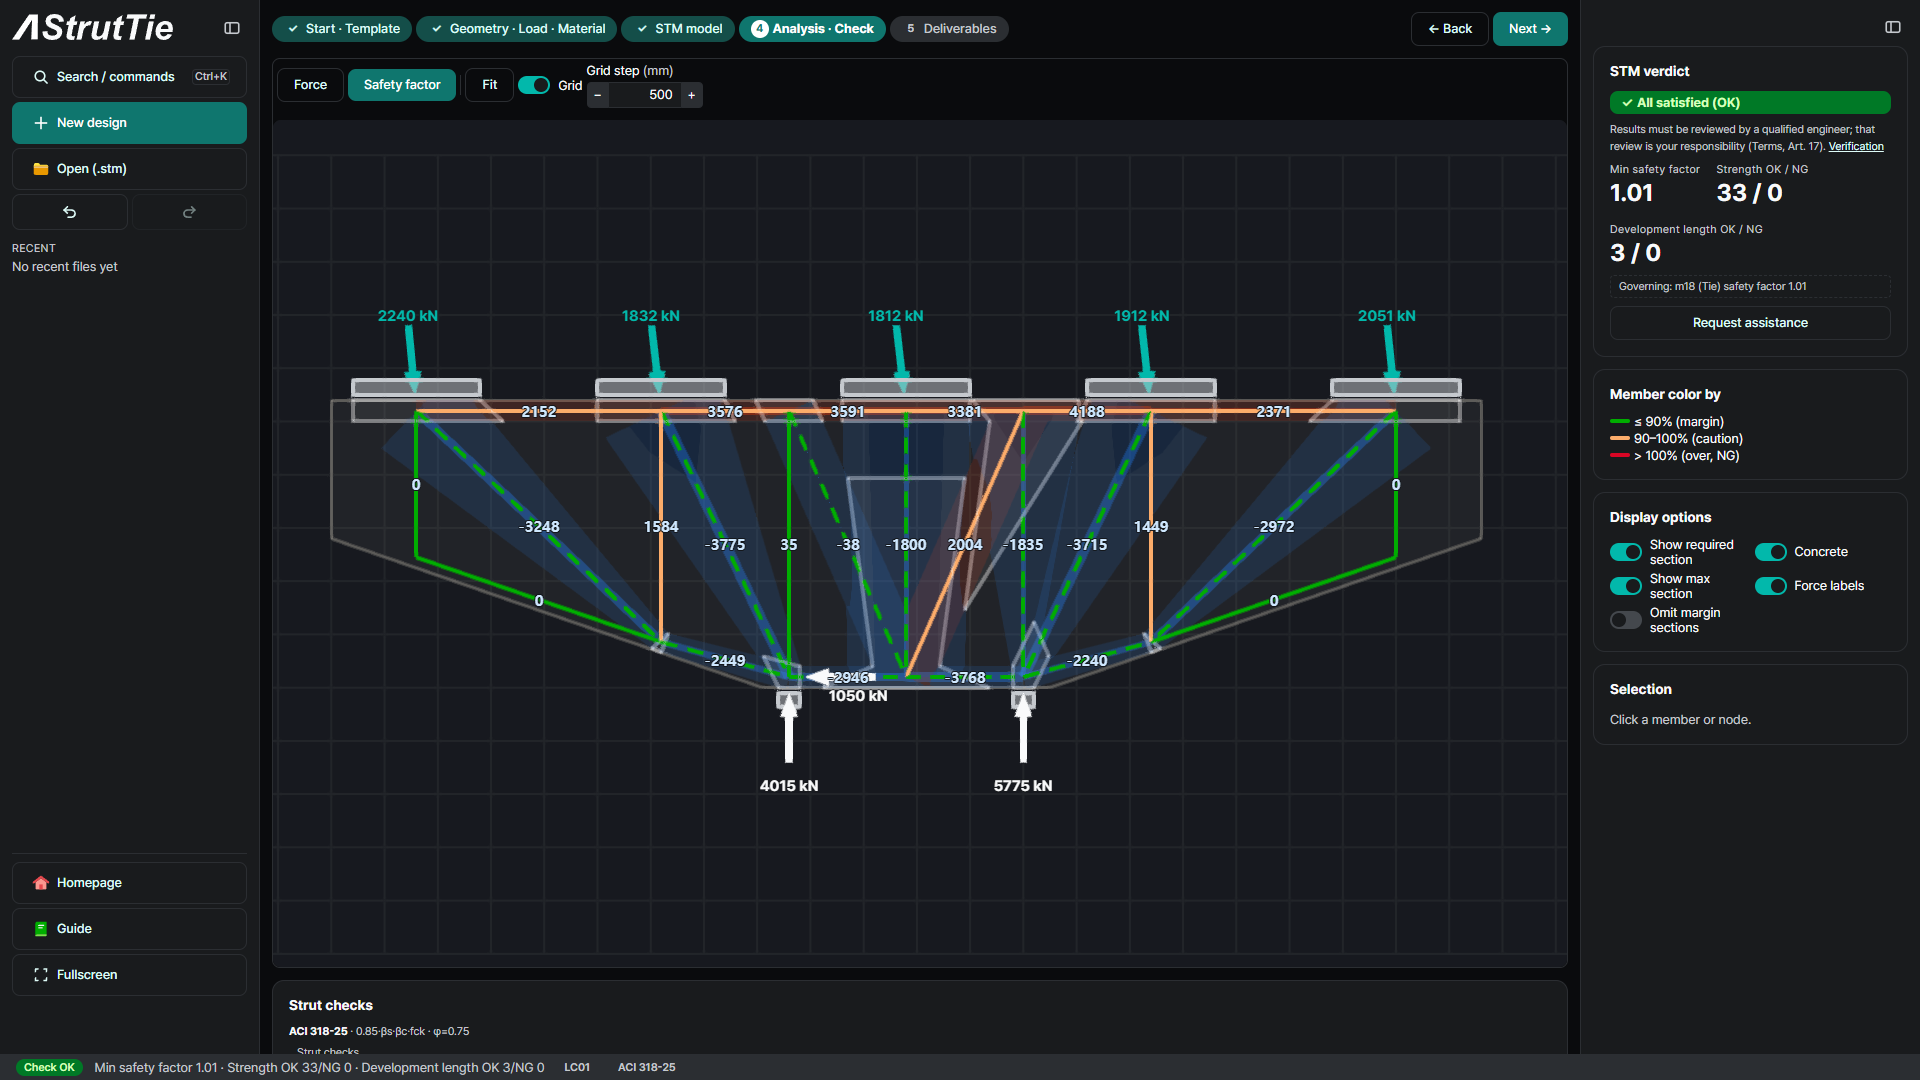Screen dimensions: 1920x1080
Task: Click ACI 318-25 in status bar
Action: click(646, 1068)
